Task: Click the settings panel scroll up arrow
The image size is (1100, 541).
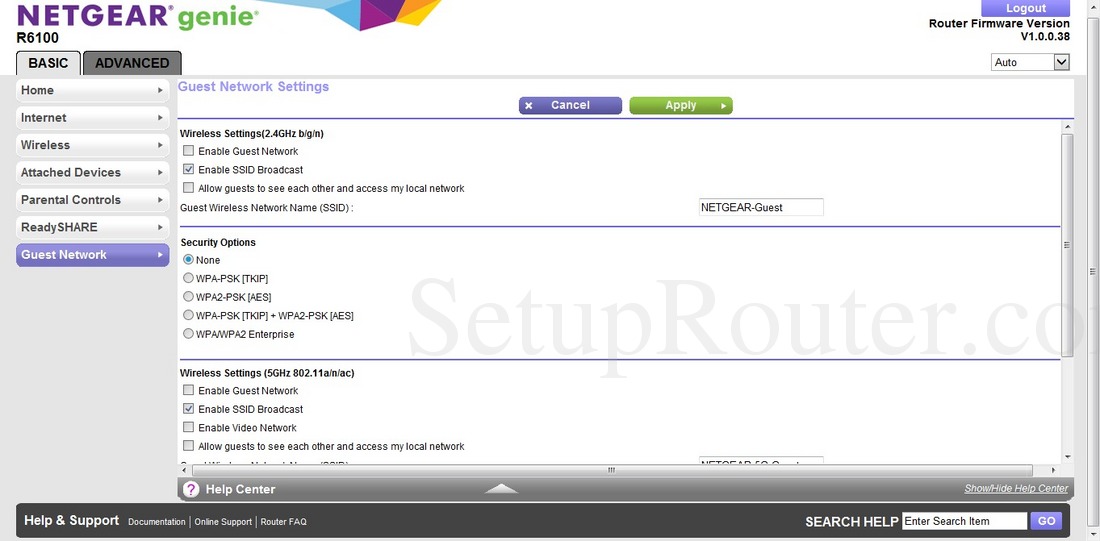Action: point(1067,126)
